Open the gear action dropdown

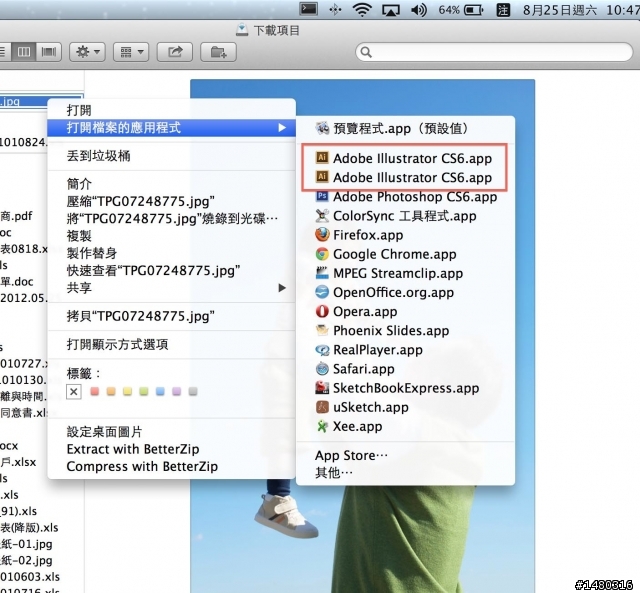[87, 52]
